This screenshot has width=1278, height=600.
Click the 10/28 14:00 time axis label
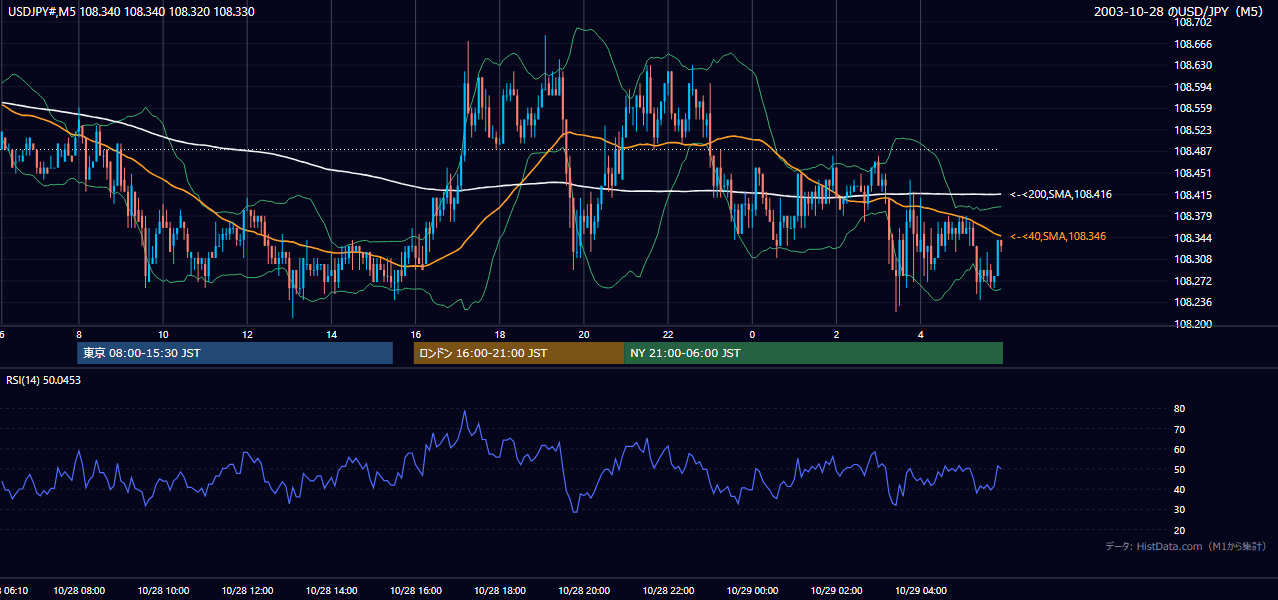tap(331, 591)
